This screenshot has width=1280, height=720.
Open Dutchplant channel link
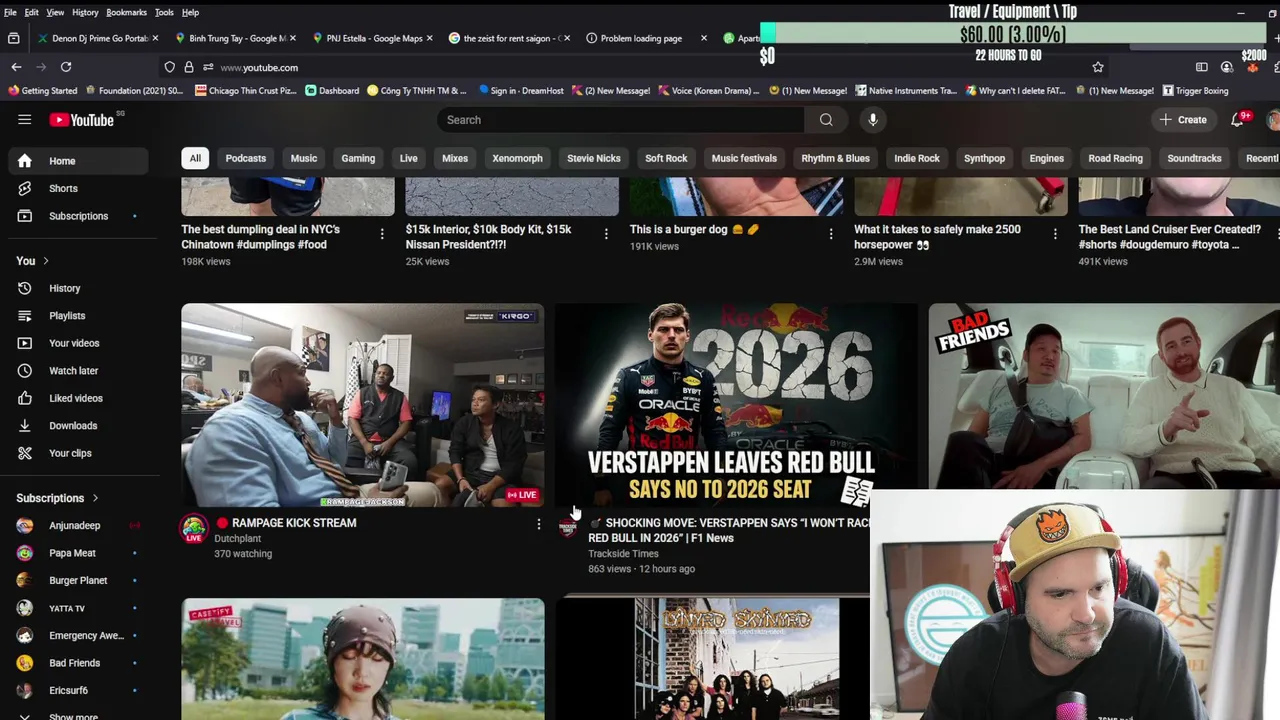[238, 539]
